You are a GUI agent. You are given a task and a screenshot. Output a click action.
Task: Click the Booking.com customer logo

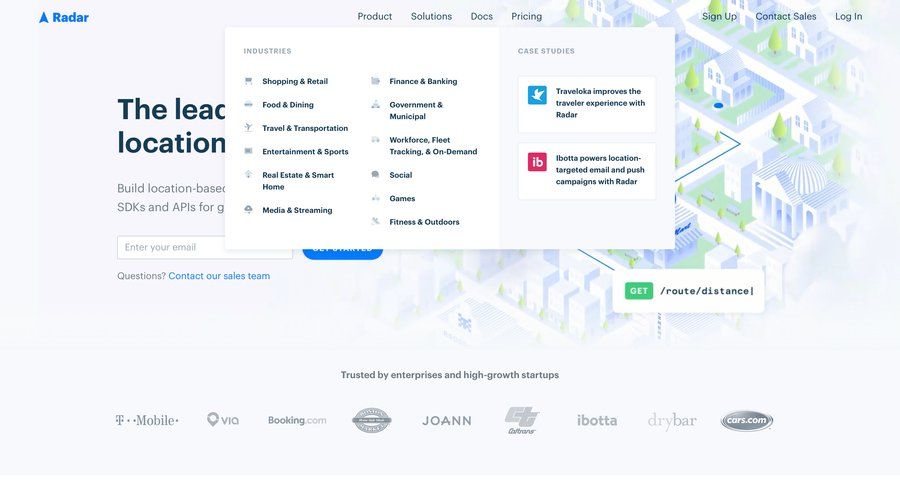tap(297, 420)
